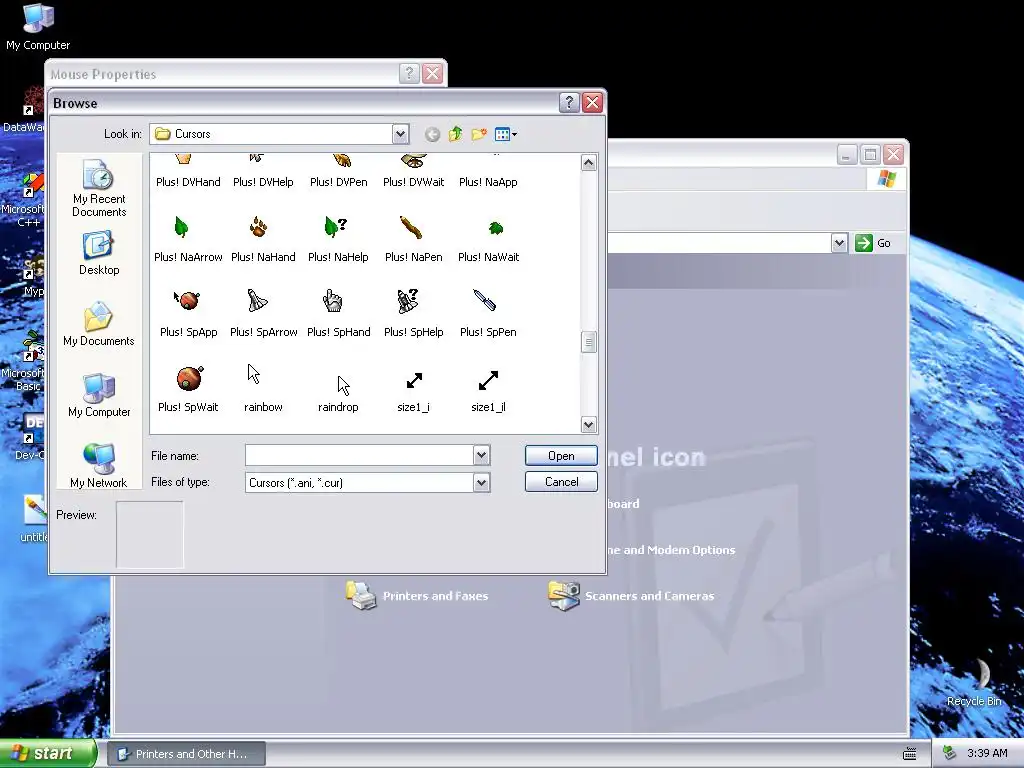
Task: Close the Browse dialog
Action: [x=592, y=103]
